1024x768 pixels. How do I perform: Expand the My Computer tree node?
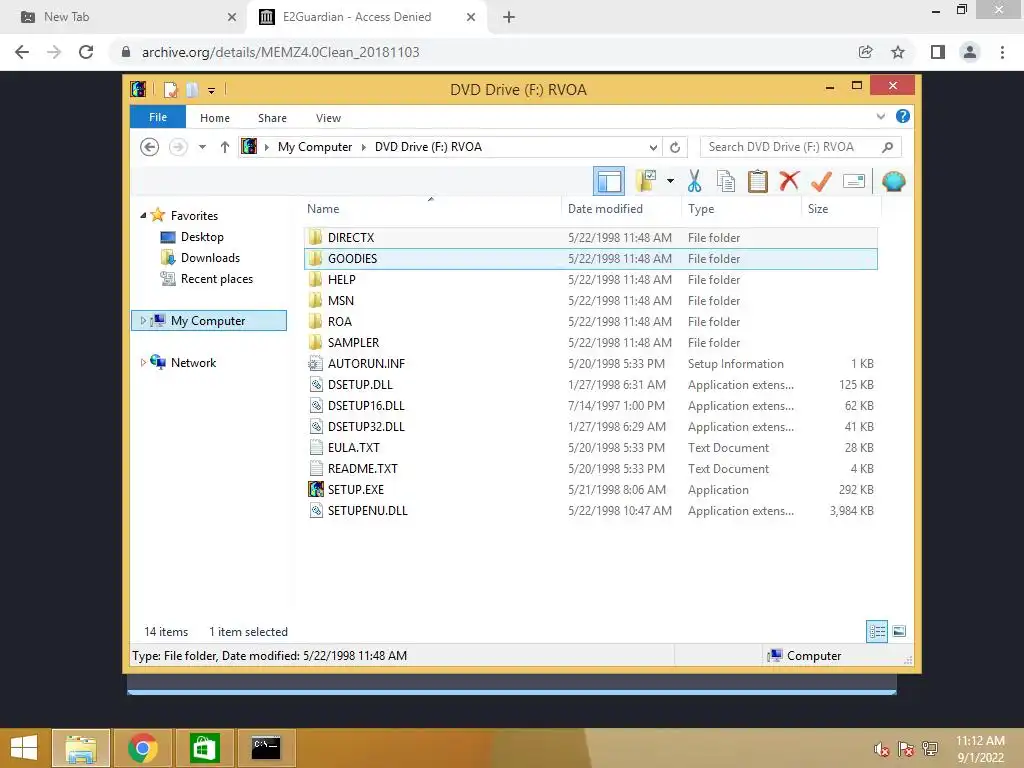tap(143, 321)
